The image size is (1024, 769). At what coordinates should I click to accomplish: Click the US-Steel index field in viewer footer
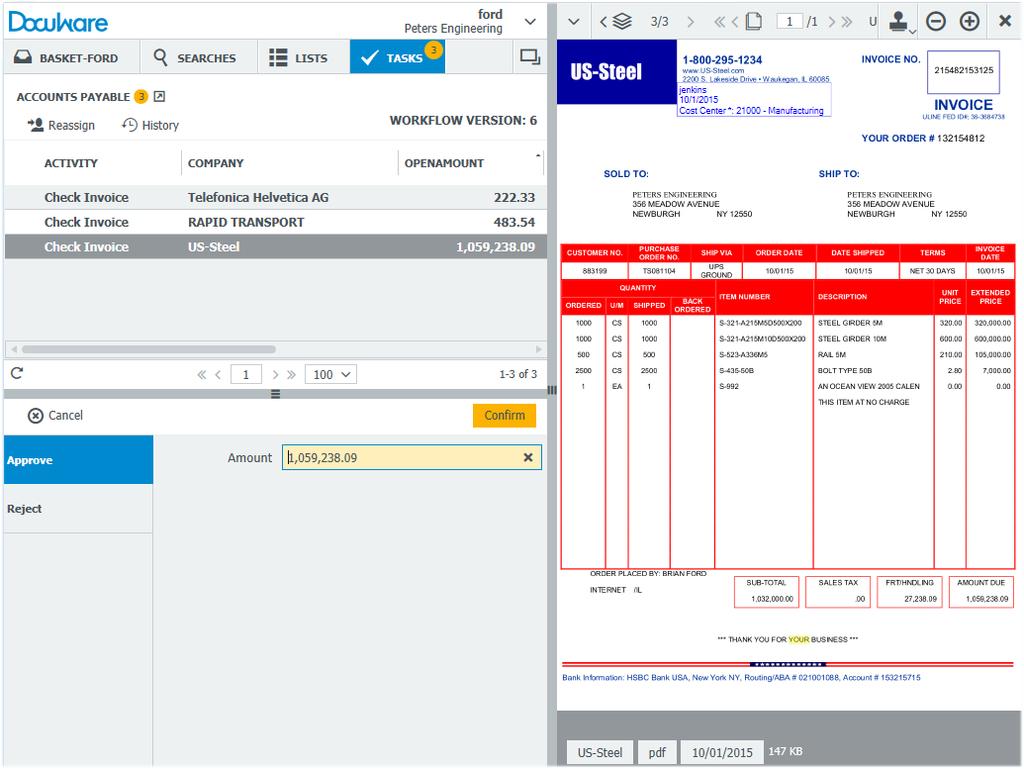pos(600,752)
